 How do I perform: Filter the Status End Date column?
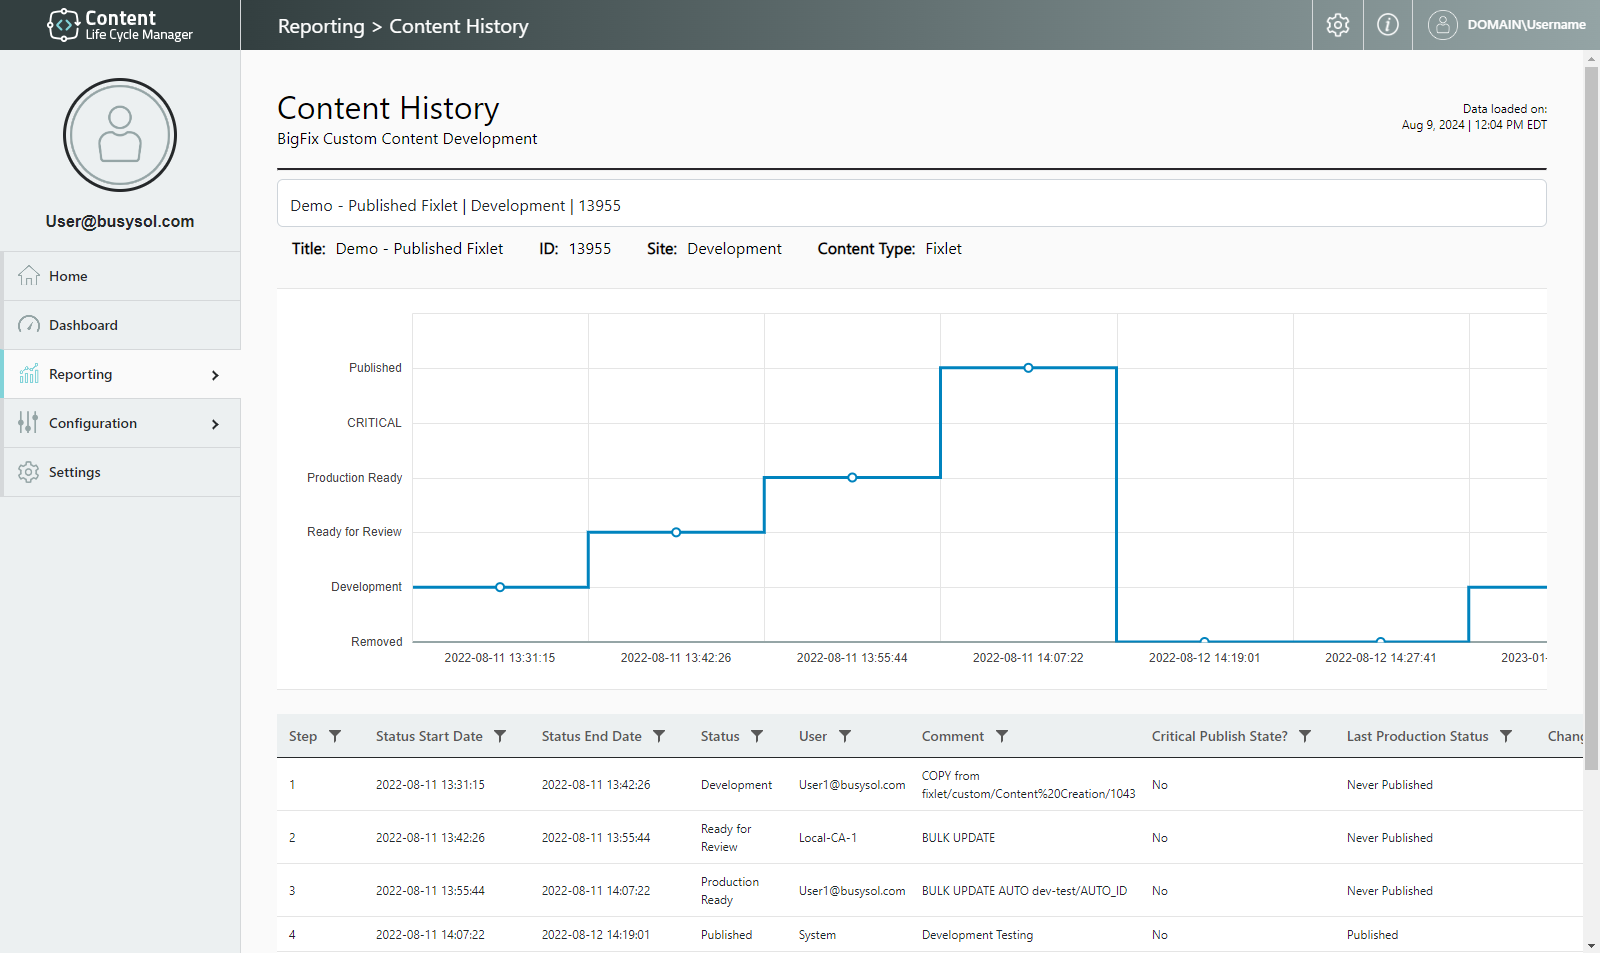tap(659, 736)
